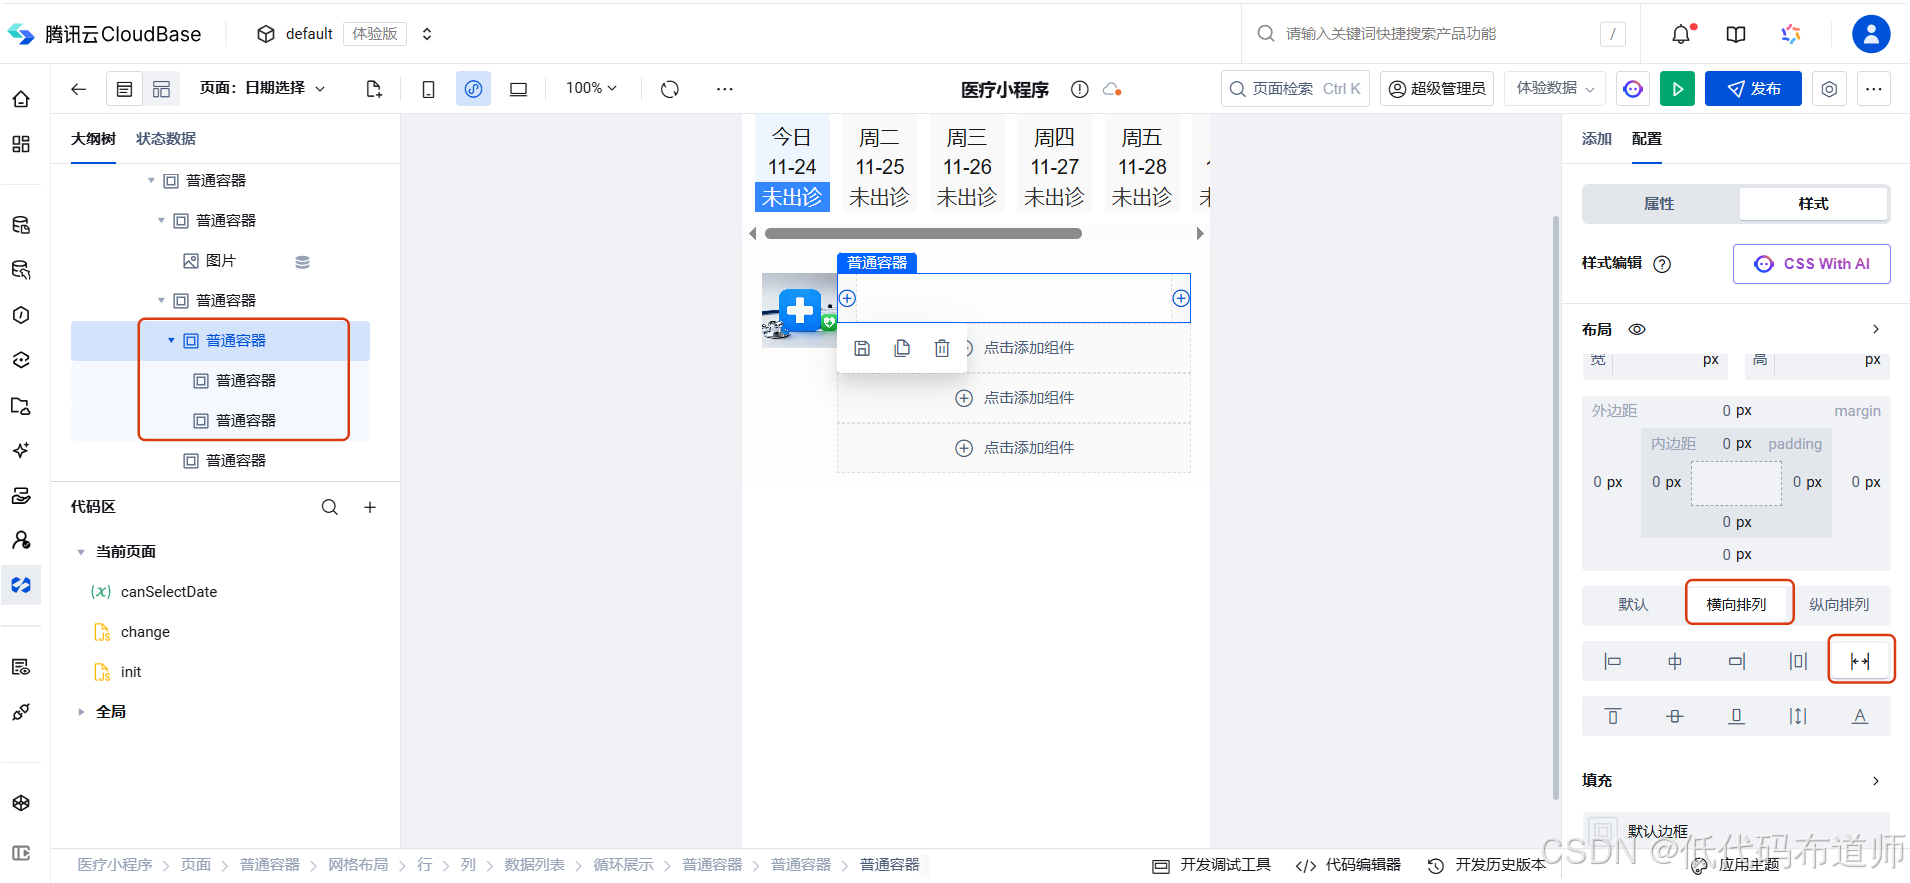
Task: Search in the 代码区 panel
Action: pos(330,507)
